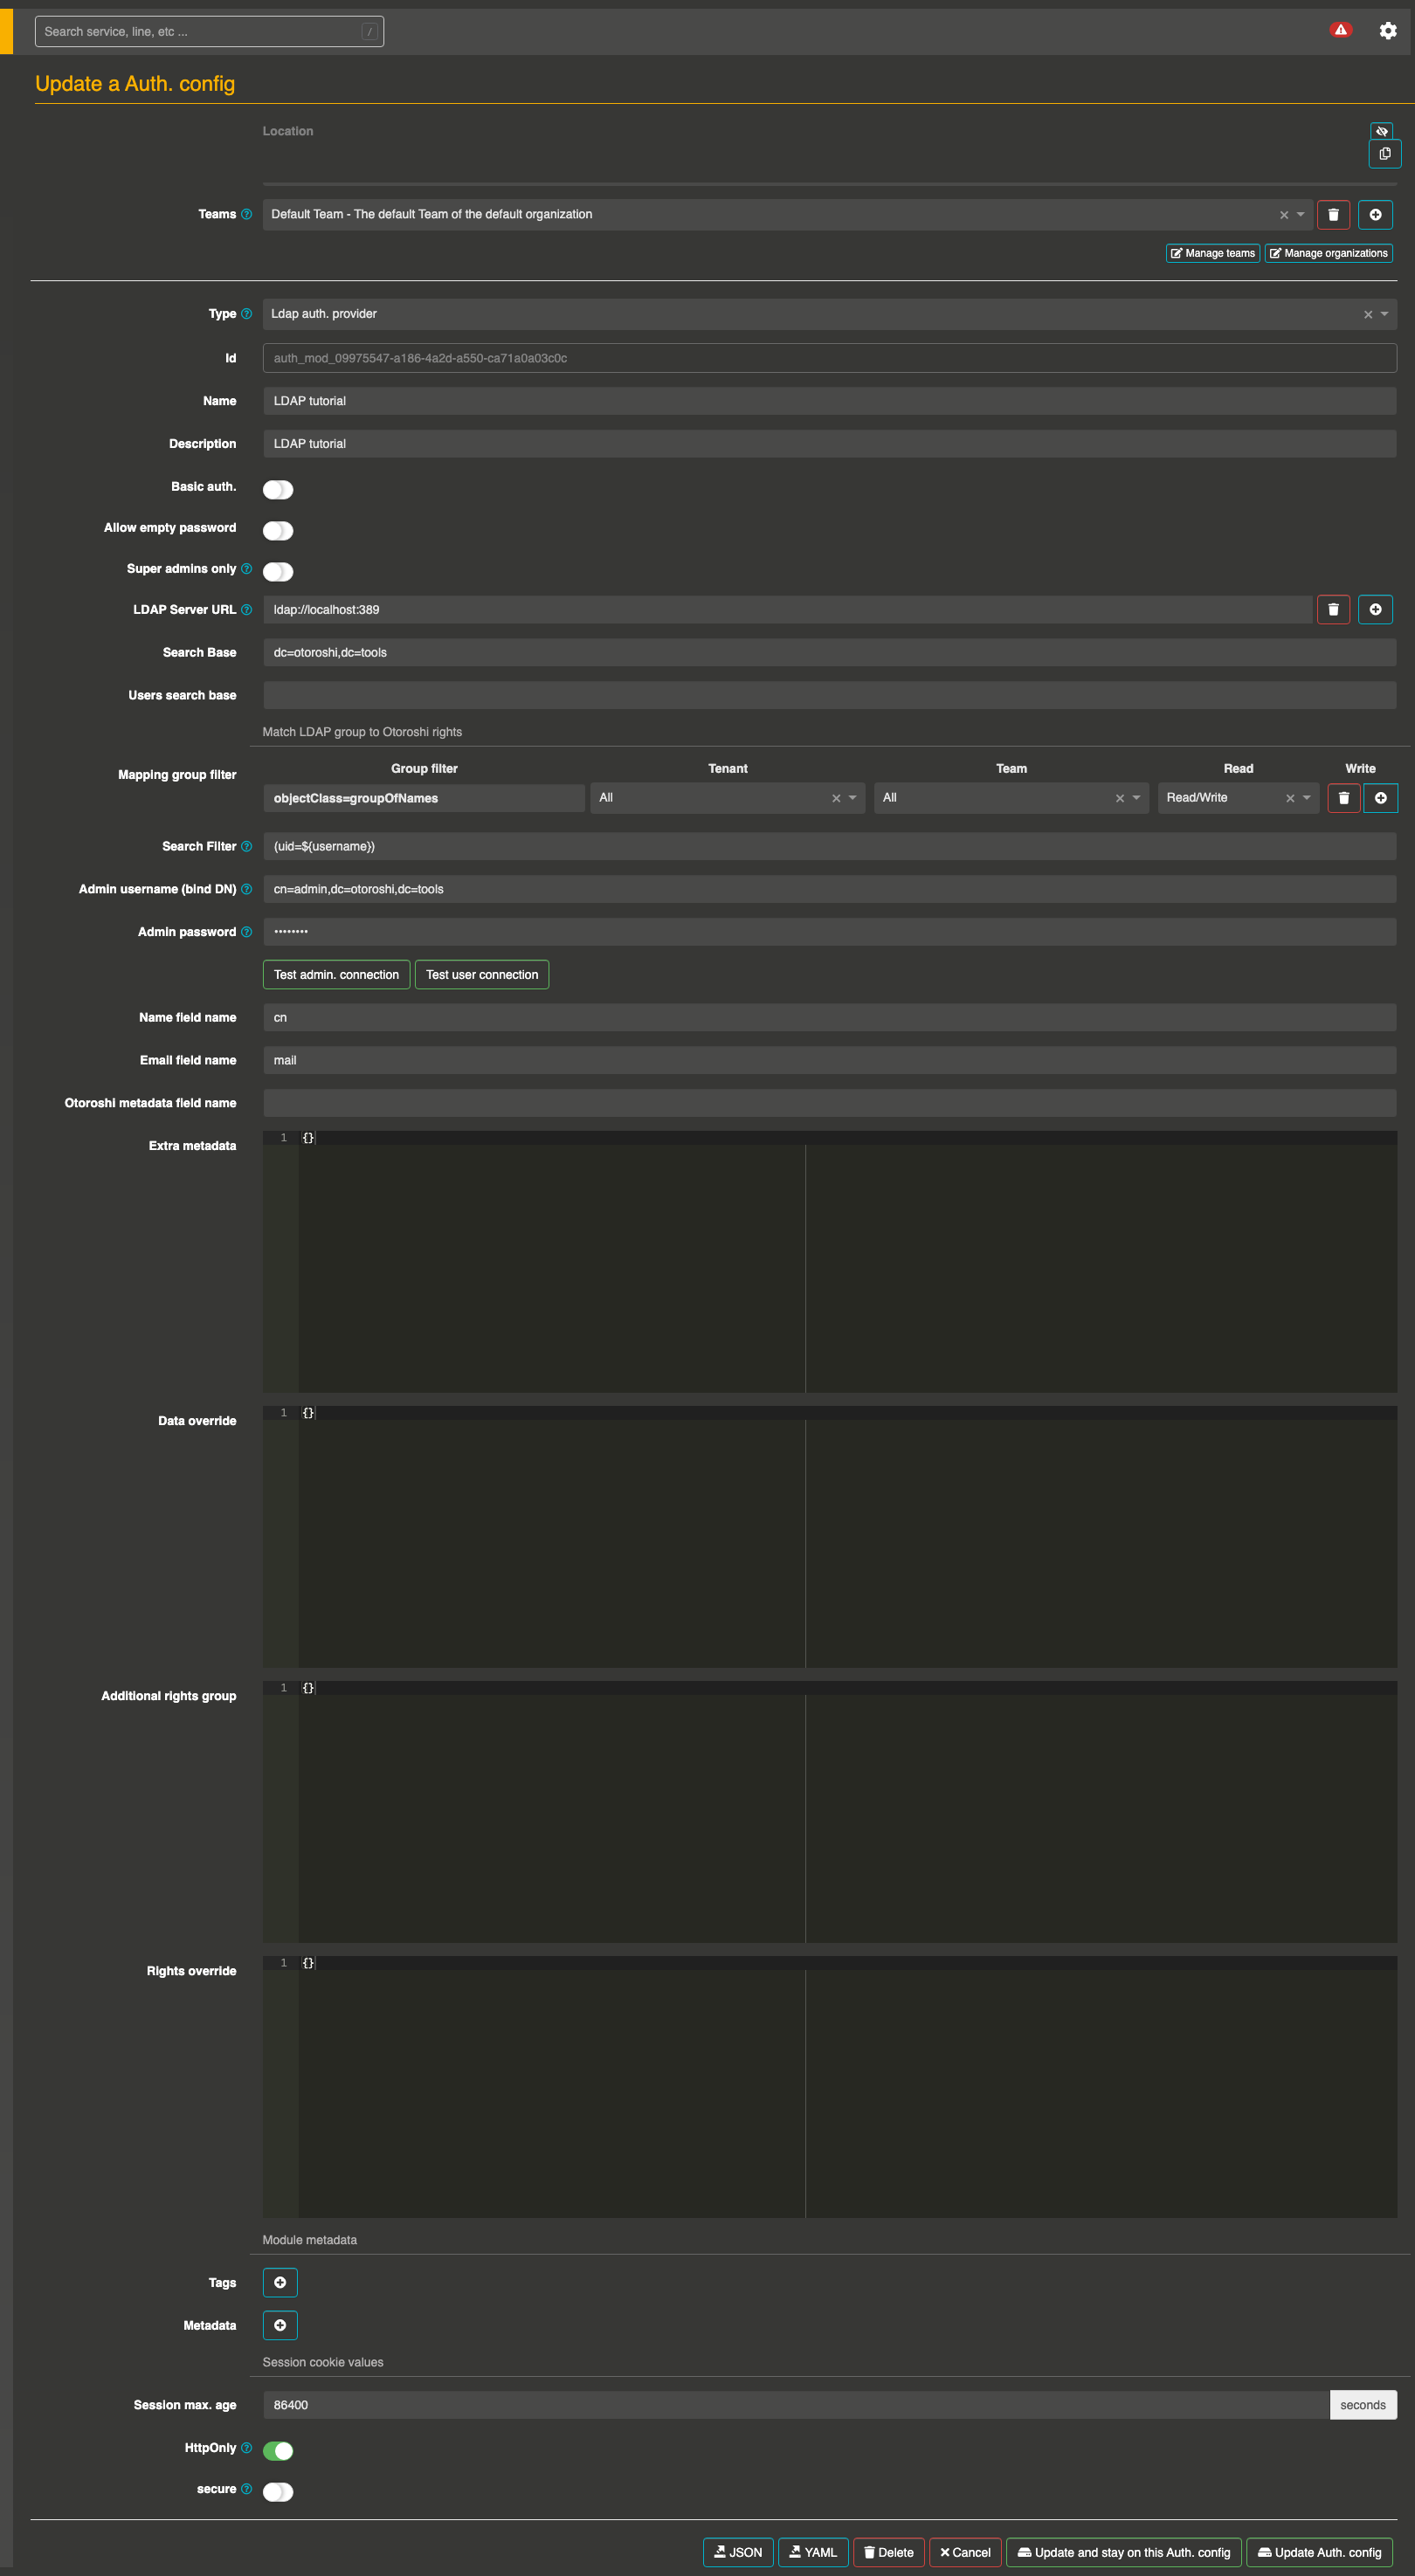Remove the LDAP Server URL entry

point(1333,610)
